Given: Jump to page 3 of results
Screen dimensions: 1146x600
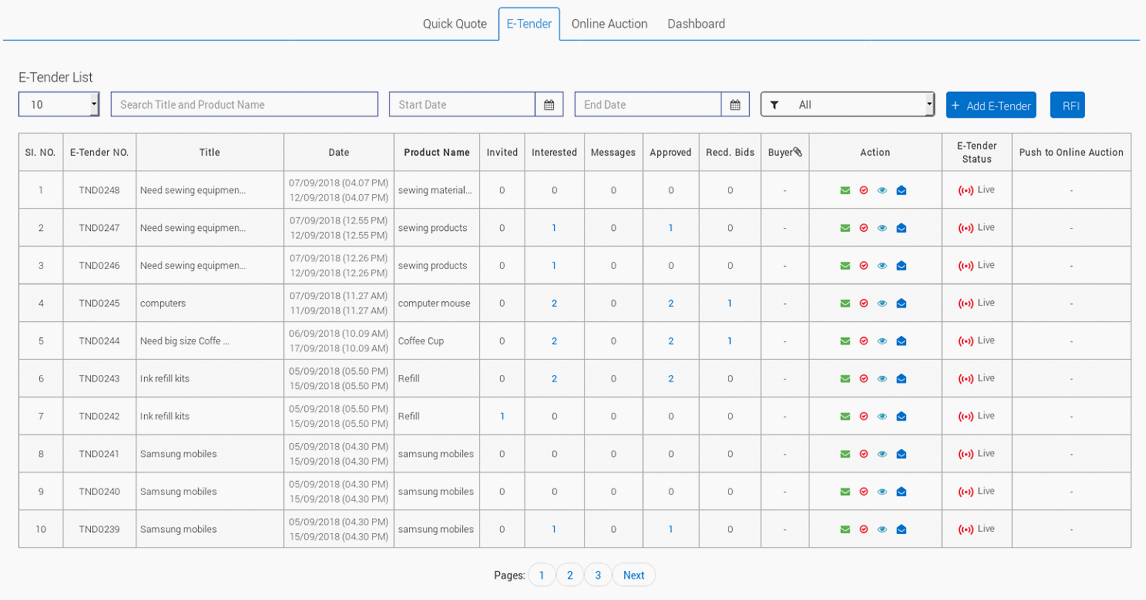Looking at the screenshot, I should [x=598, y=575].
